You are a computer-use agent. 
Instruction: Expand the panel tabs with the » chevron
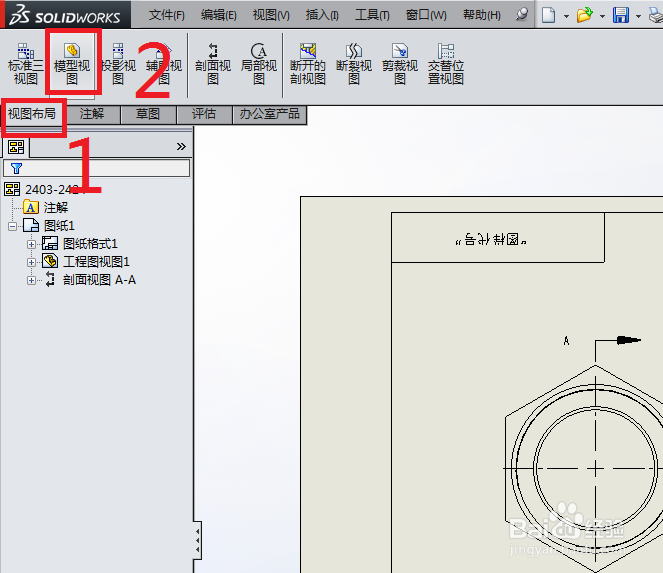pyautogui.click(x=181, y=146)
